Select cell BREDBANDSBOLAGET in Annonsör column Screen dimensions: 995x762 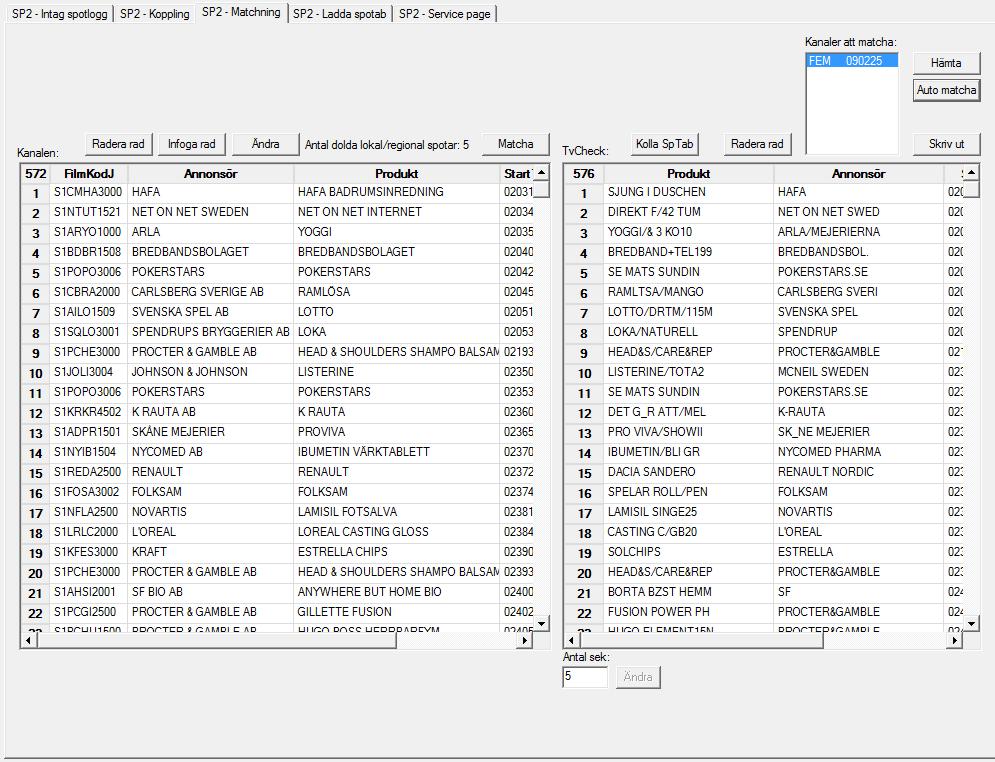(x=211, y=252)
